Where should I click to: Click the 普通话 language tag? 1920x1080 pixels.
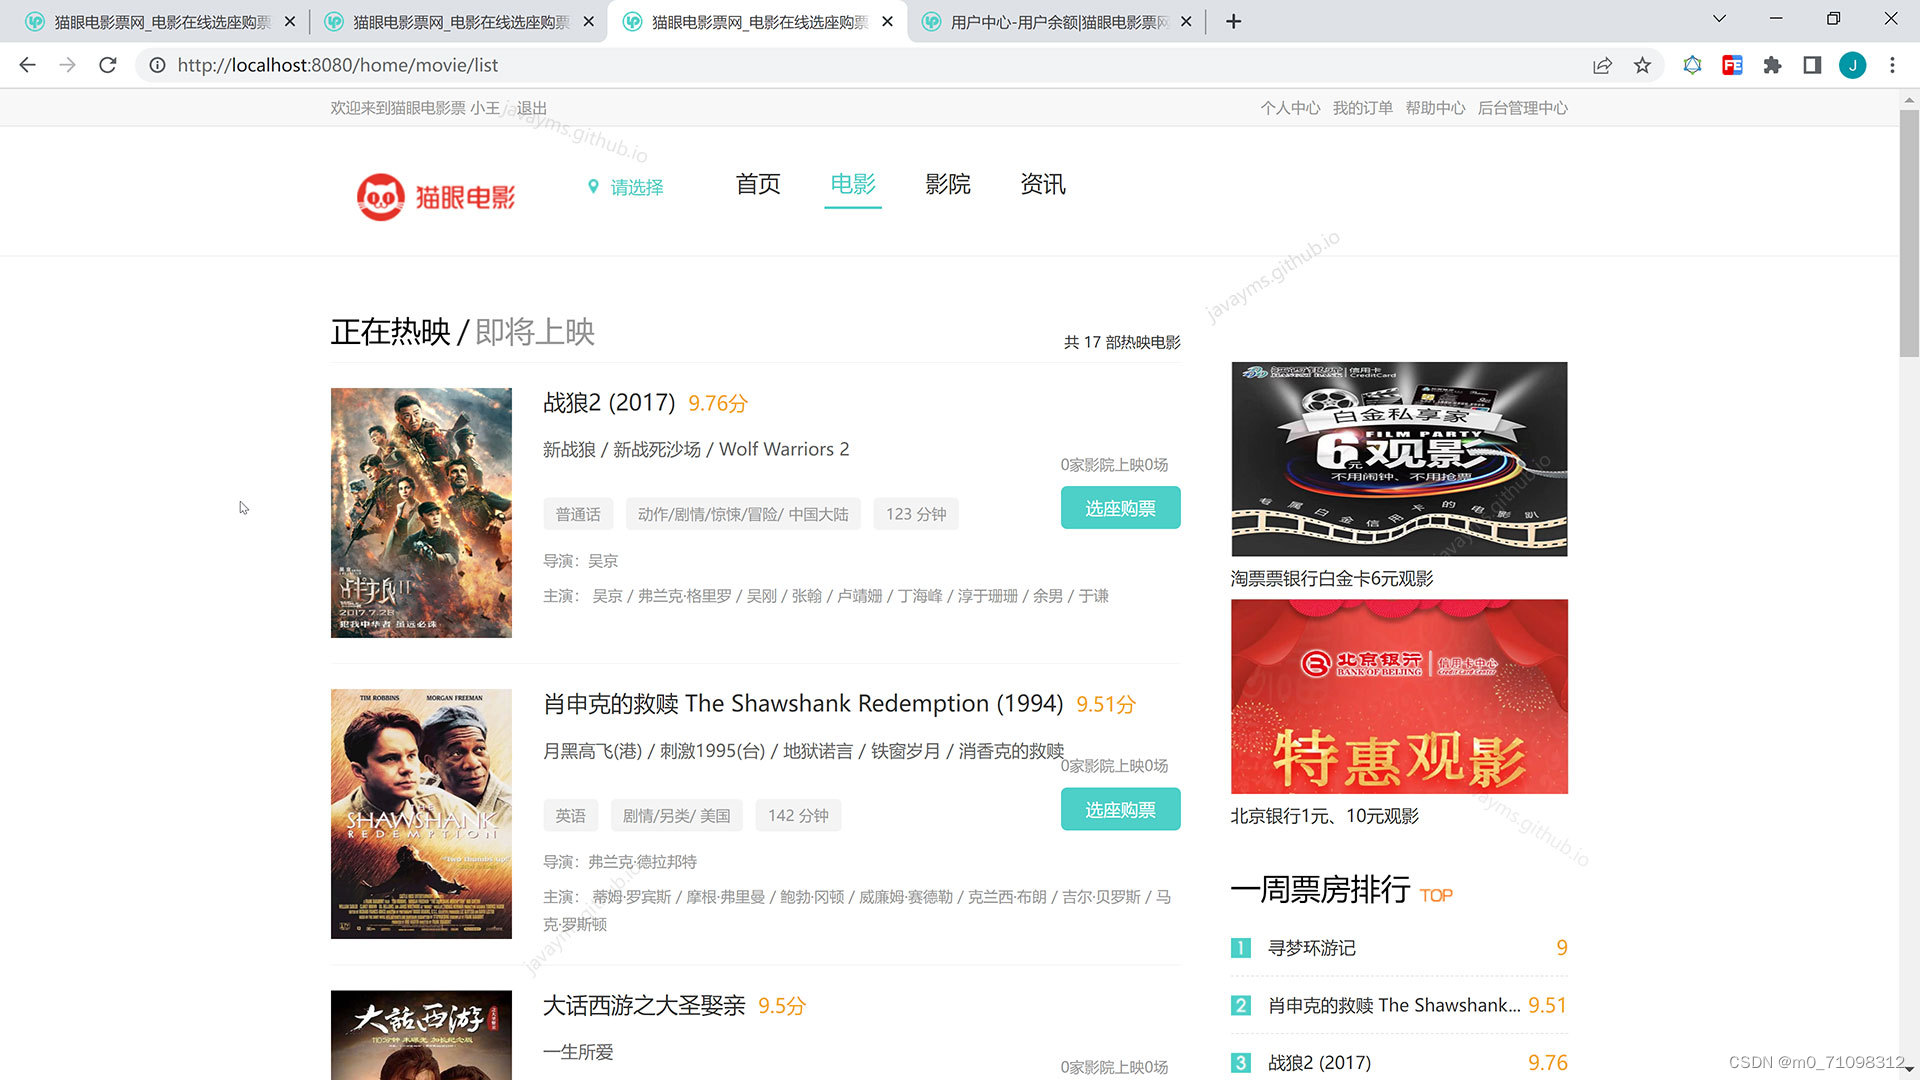[578, 514]
